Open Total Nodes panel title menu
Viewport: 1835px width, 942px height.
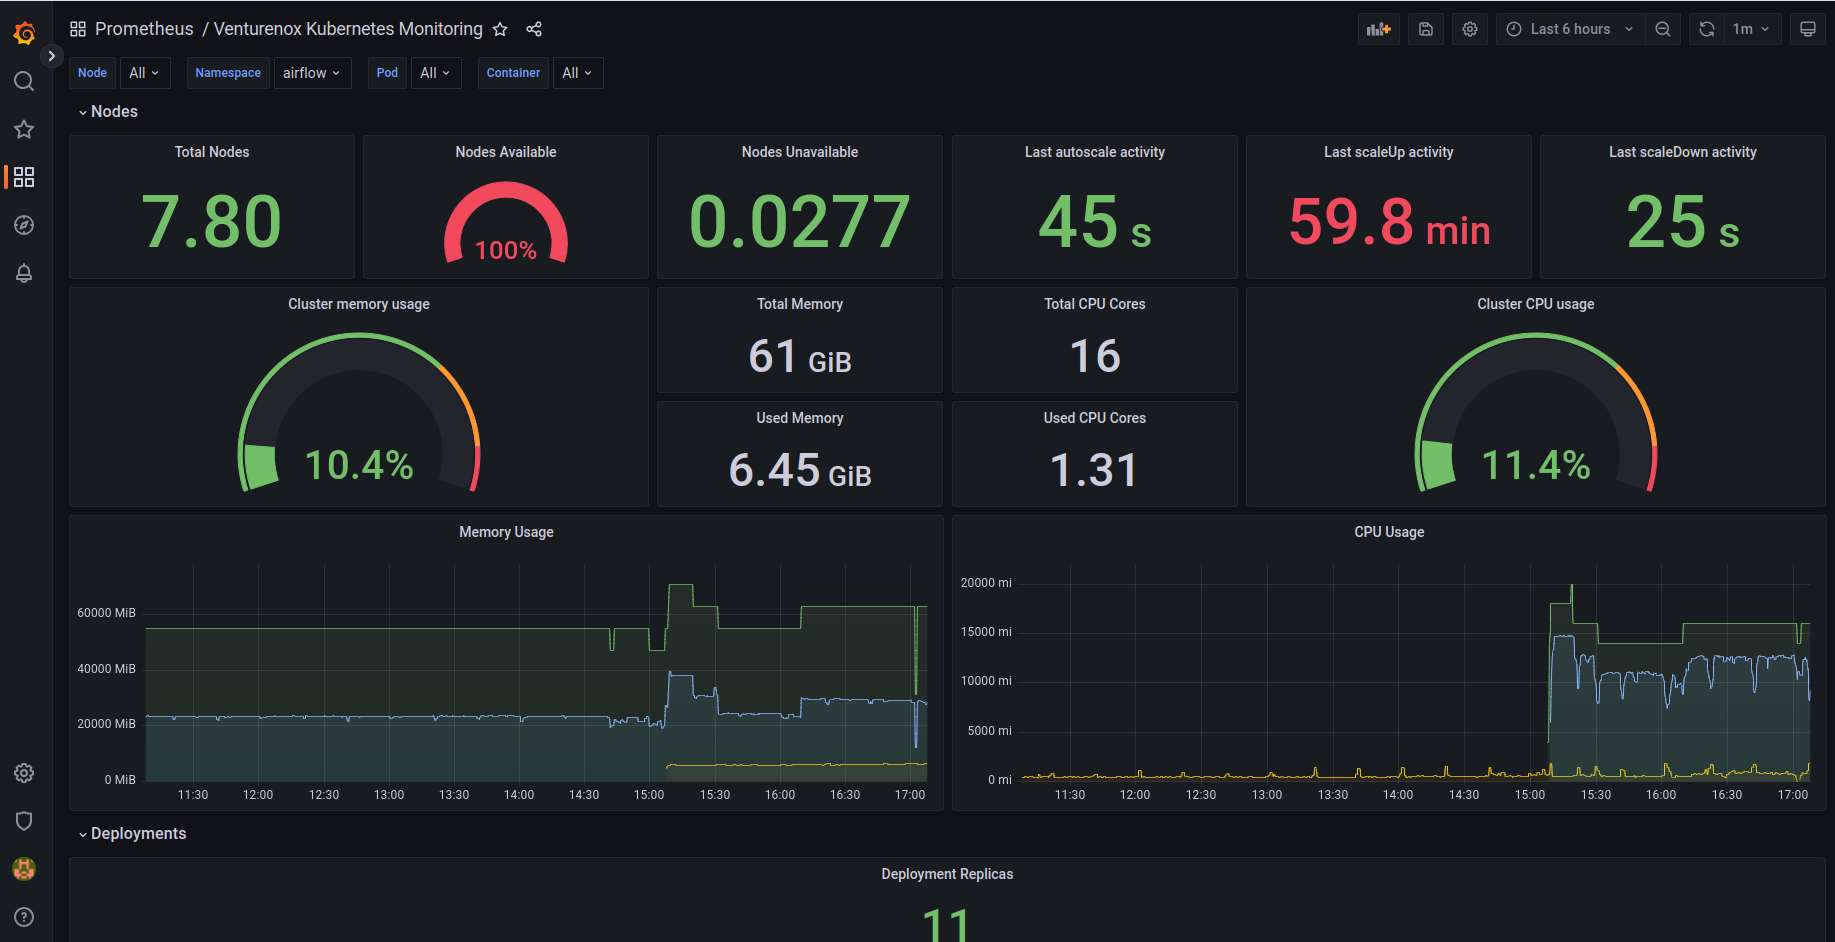[x=212, y=152]
